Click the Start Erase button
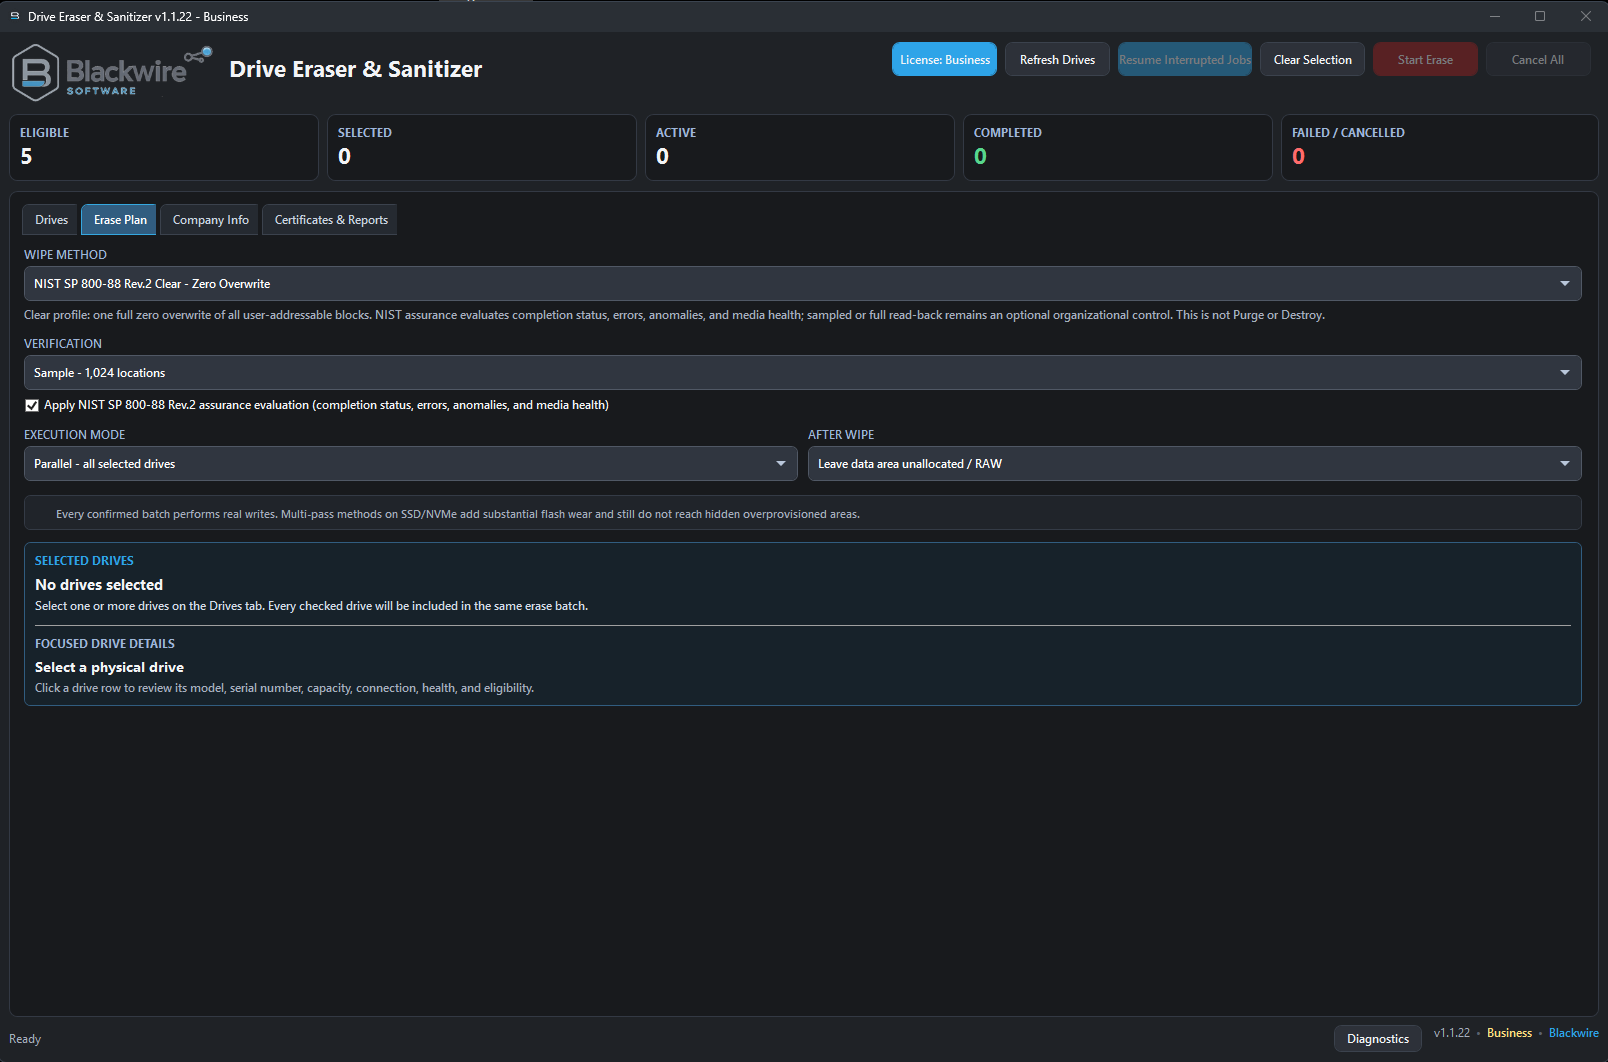The width and height of the screenshot is (1608, 1062). pos(1425,59)
